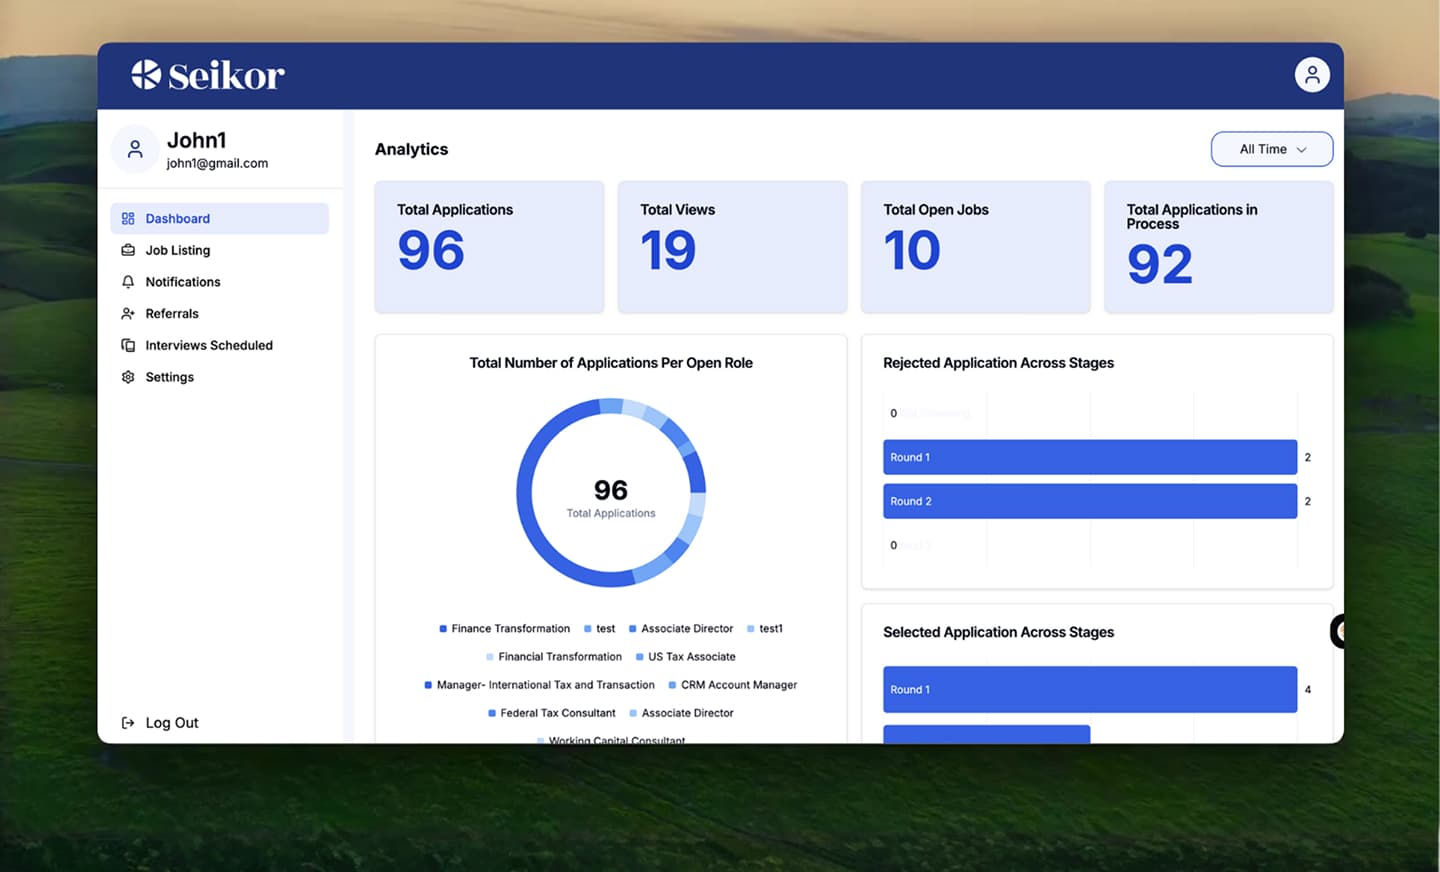1440x872 pixels.
Task: Click the chevron on All Time selector
Action: (x=1301, y=150)
